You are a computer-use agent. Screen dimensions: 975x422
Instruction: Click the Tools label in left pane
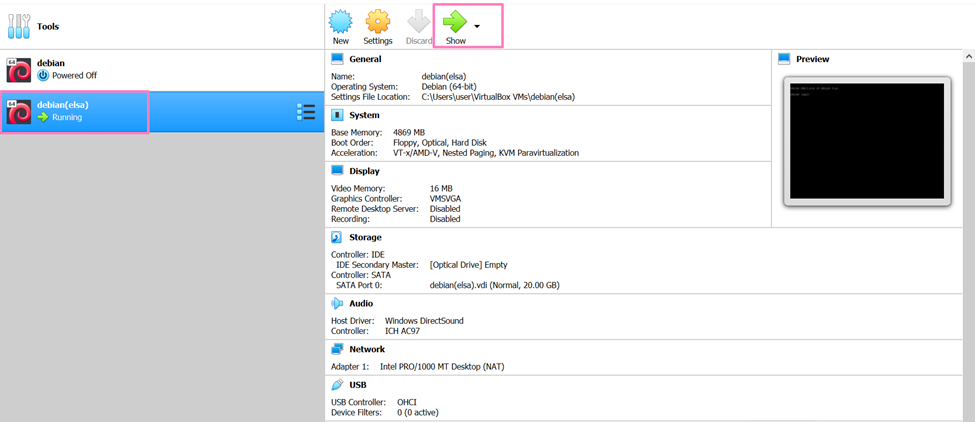[x=48, y=27]
